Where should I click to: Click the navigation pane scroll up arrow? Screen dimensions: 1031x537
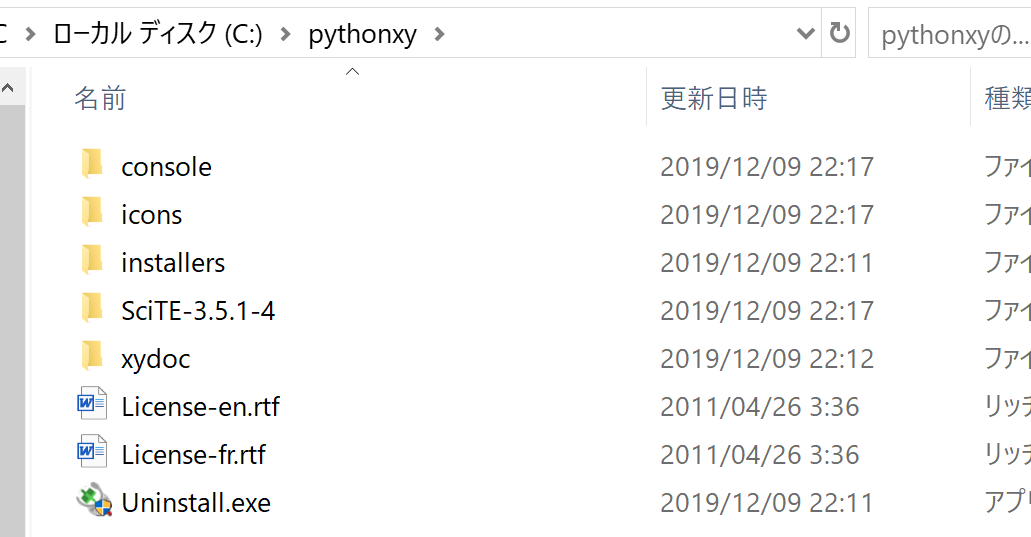[8, 87]
